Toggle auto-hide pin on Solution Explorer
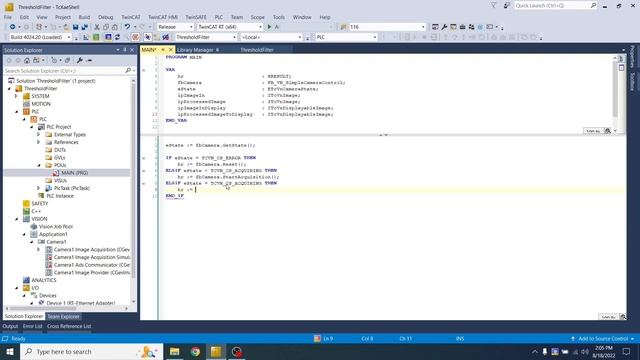 pyautogui.click(x=125, y=50)
